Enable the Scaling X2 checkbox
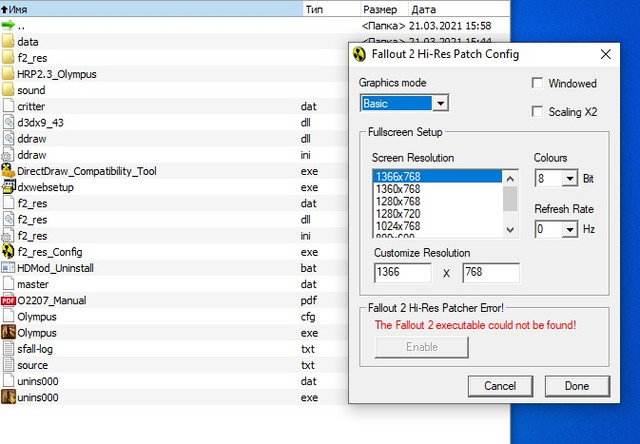Screen dimensions: 640x444 tap(537, 111)
